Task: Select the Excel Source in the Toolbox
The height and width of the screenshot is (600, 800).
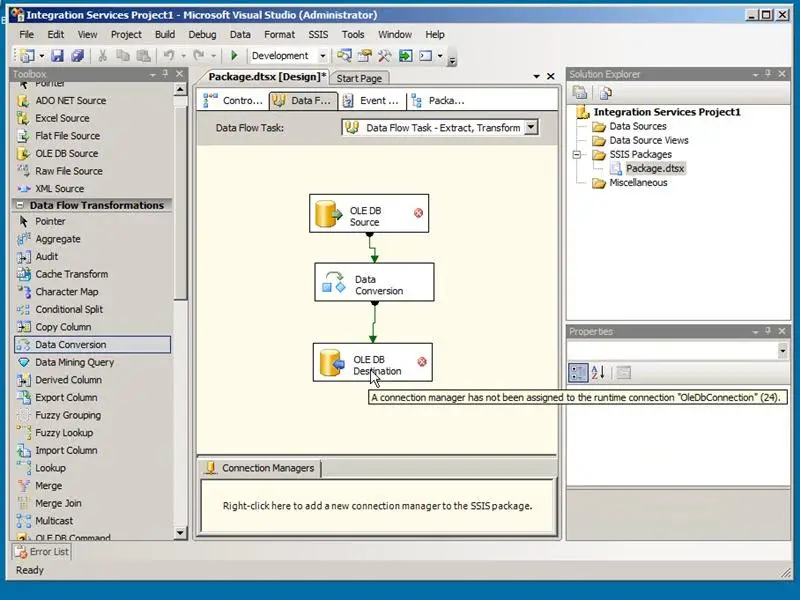Action: 62,118
